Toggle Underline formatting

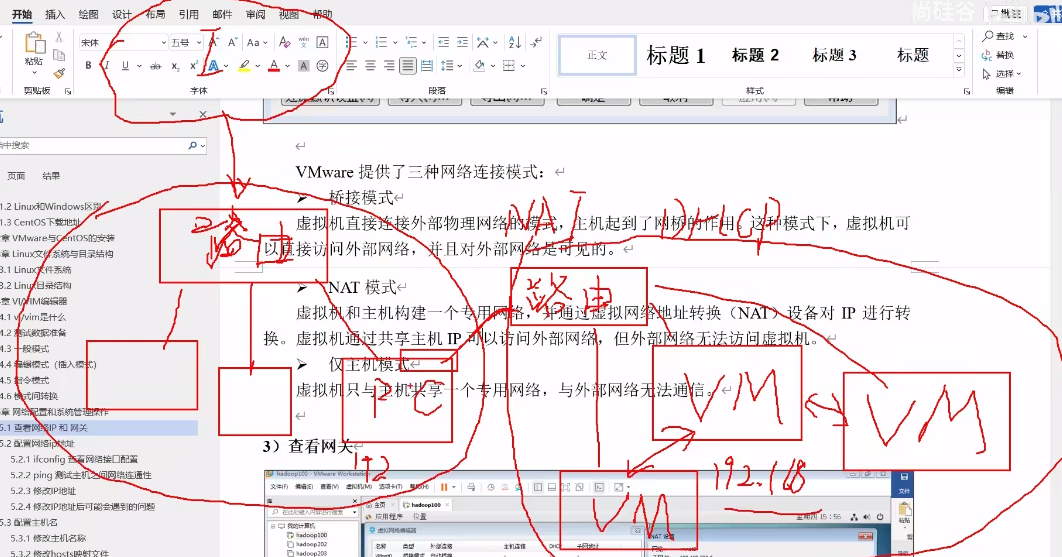coord(125,66)
